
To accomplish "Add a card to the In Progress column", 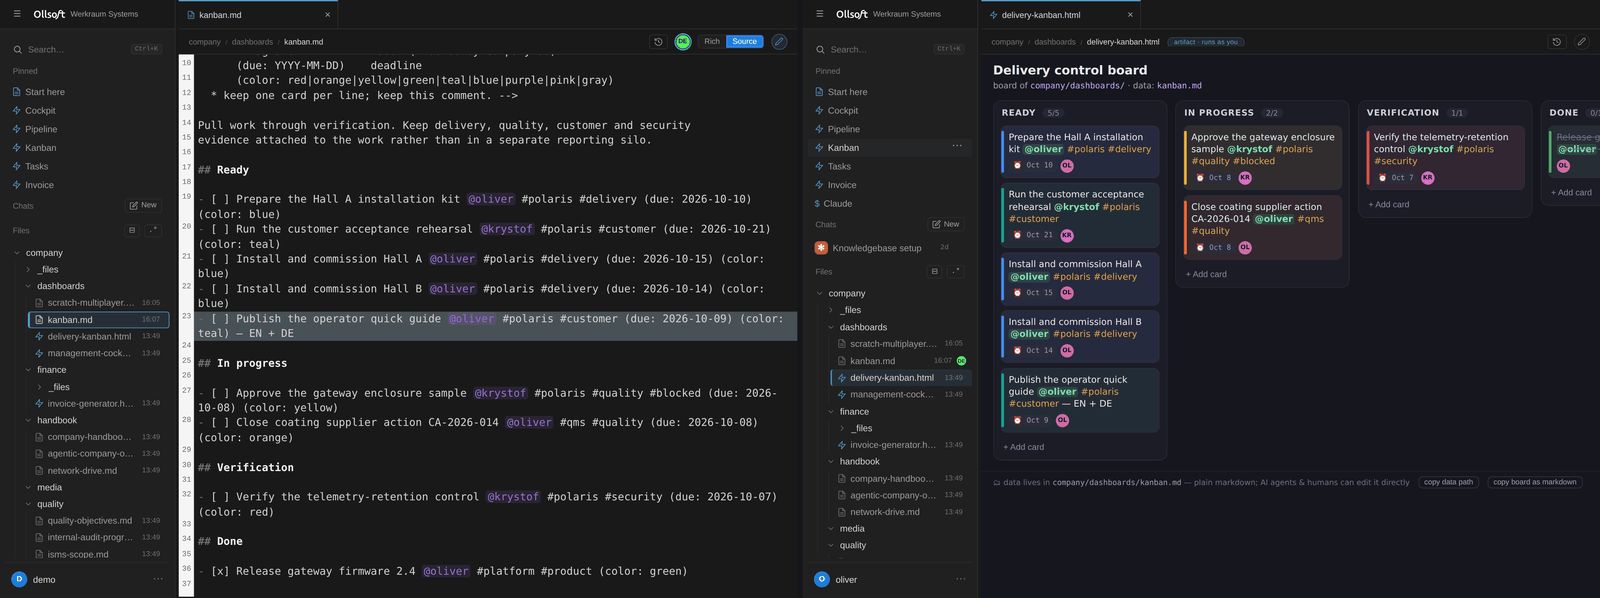I will click(x=1206, y=274).
